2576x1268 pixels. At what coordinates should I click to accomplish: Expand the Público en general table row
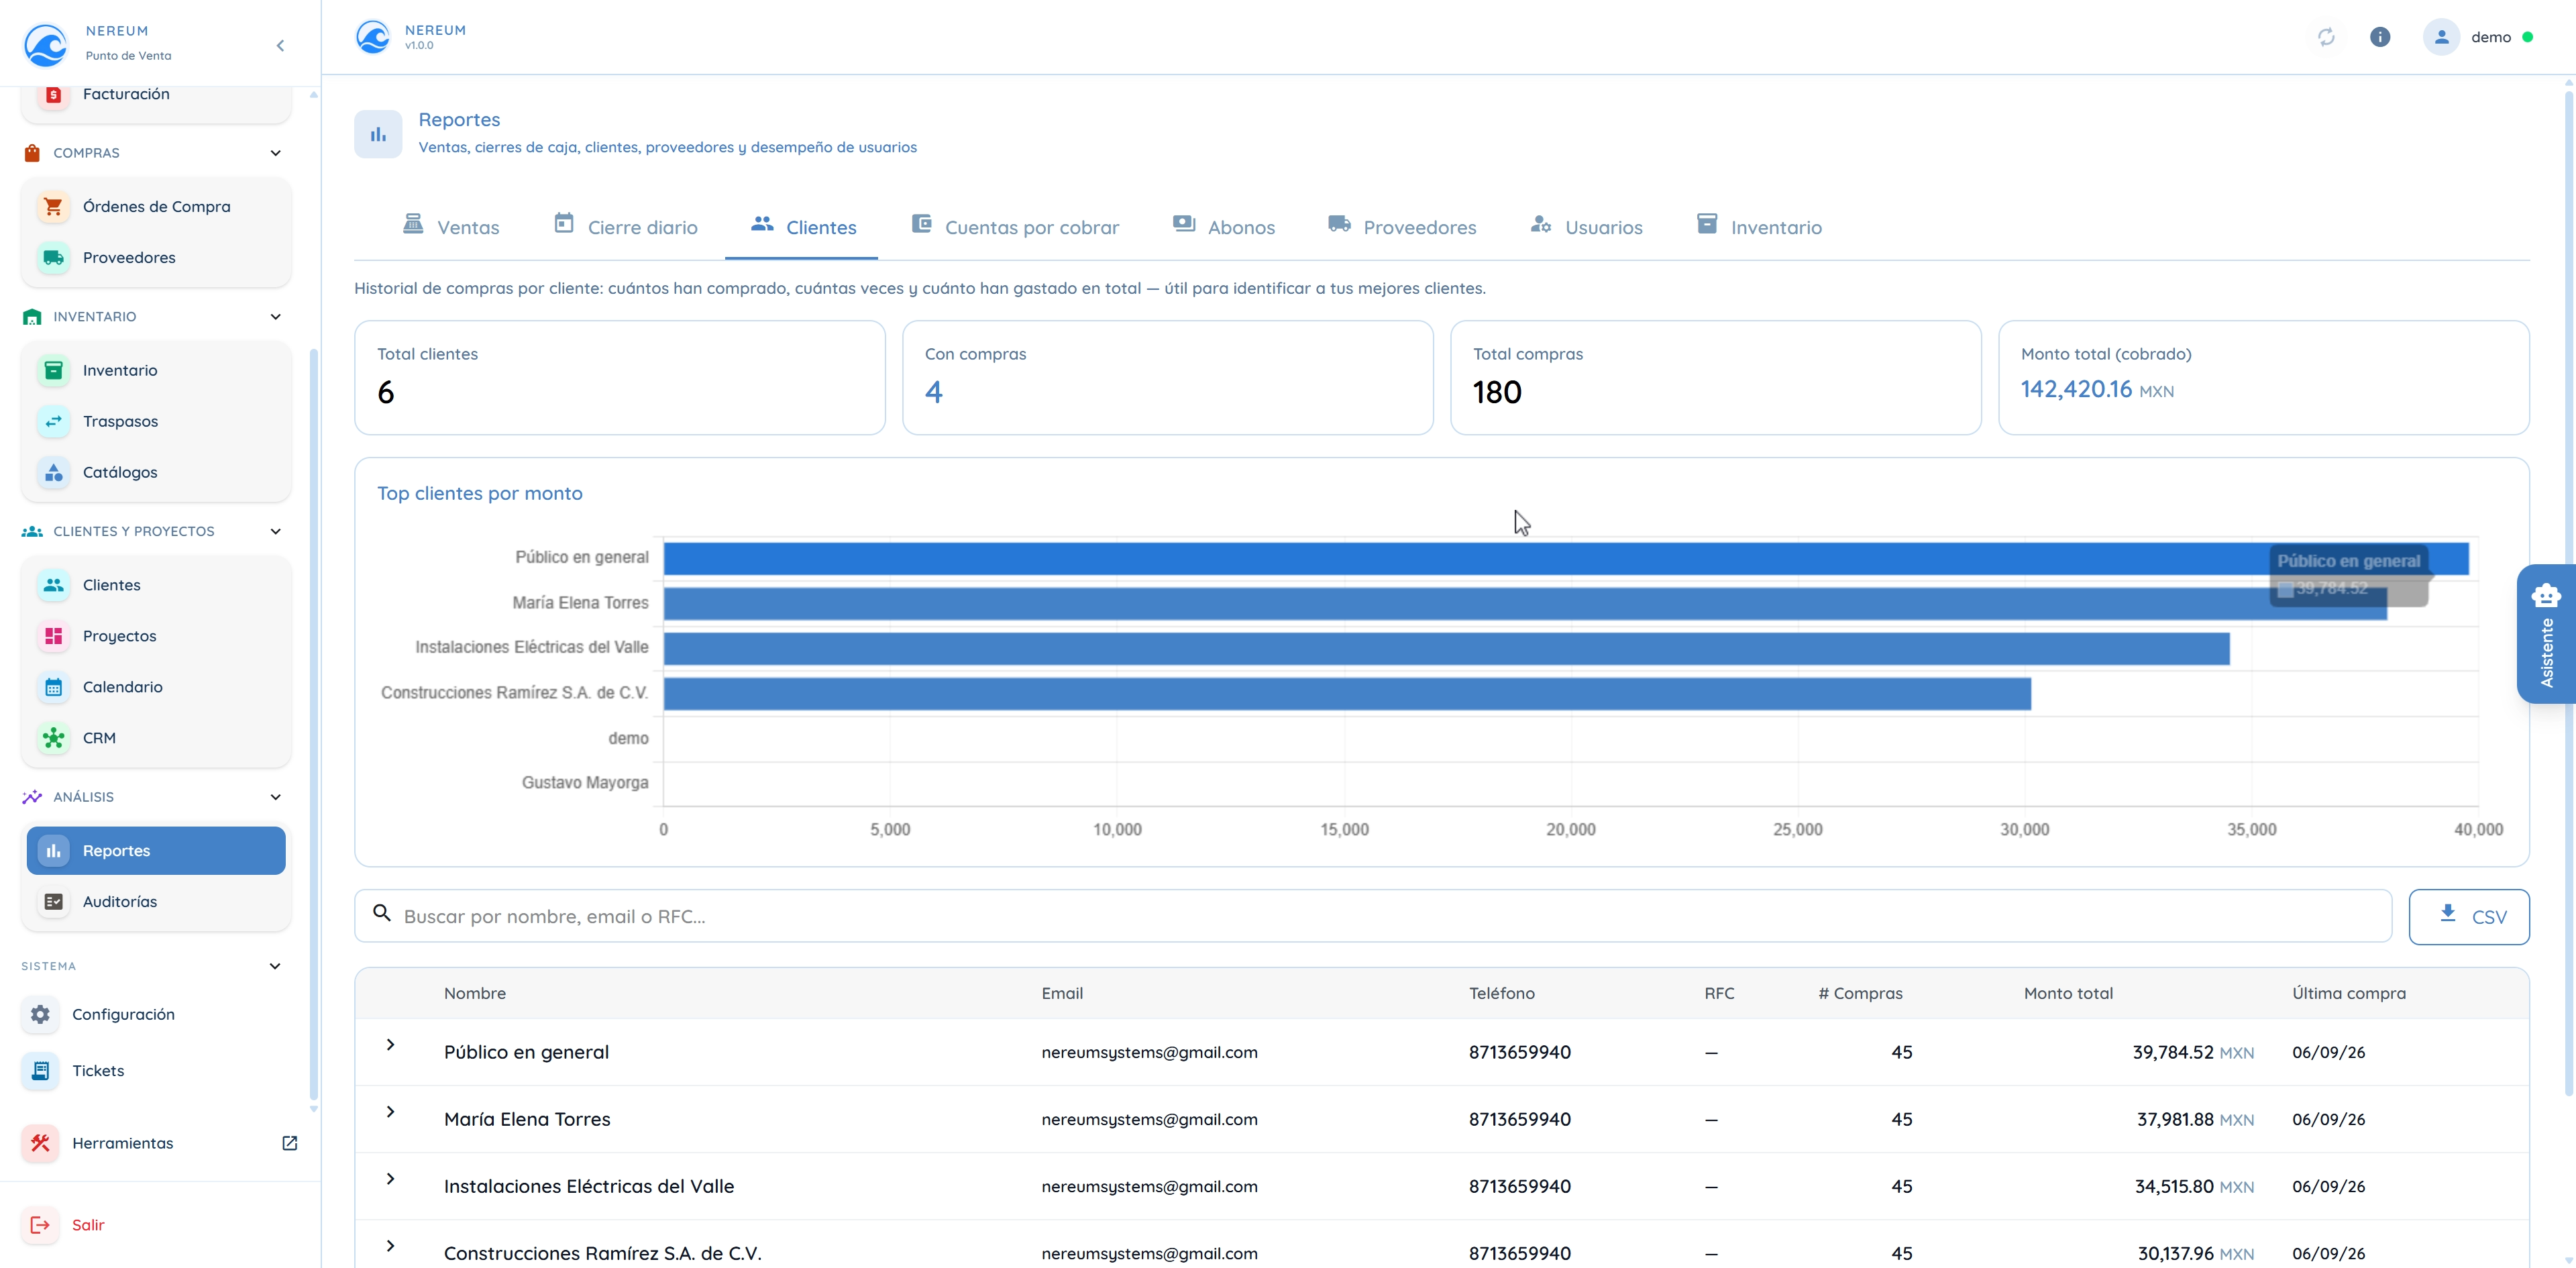[391, 1045]
